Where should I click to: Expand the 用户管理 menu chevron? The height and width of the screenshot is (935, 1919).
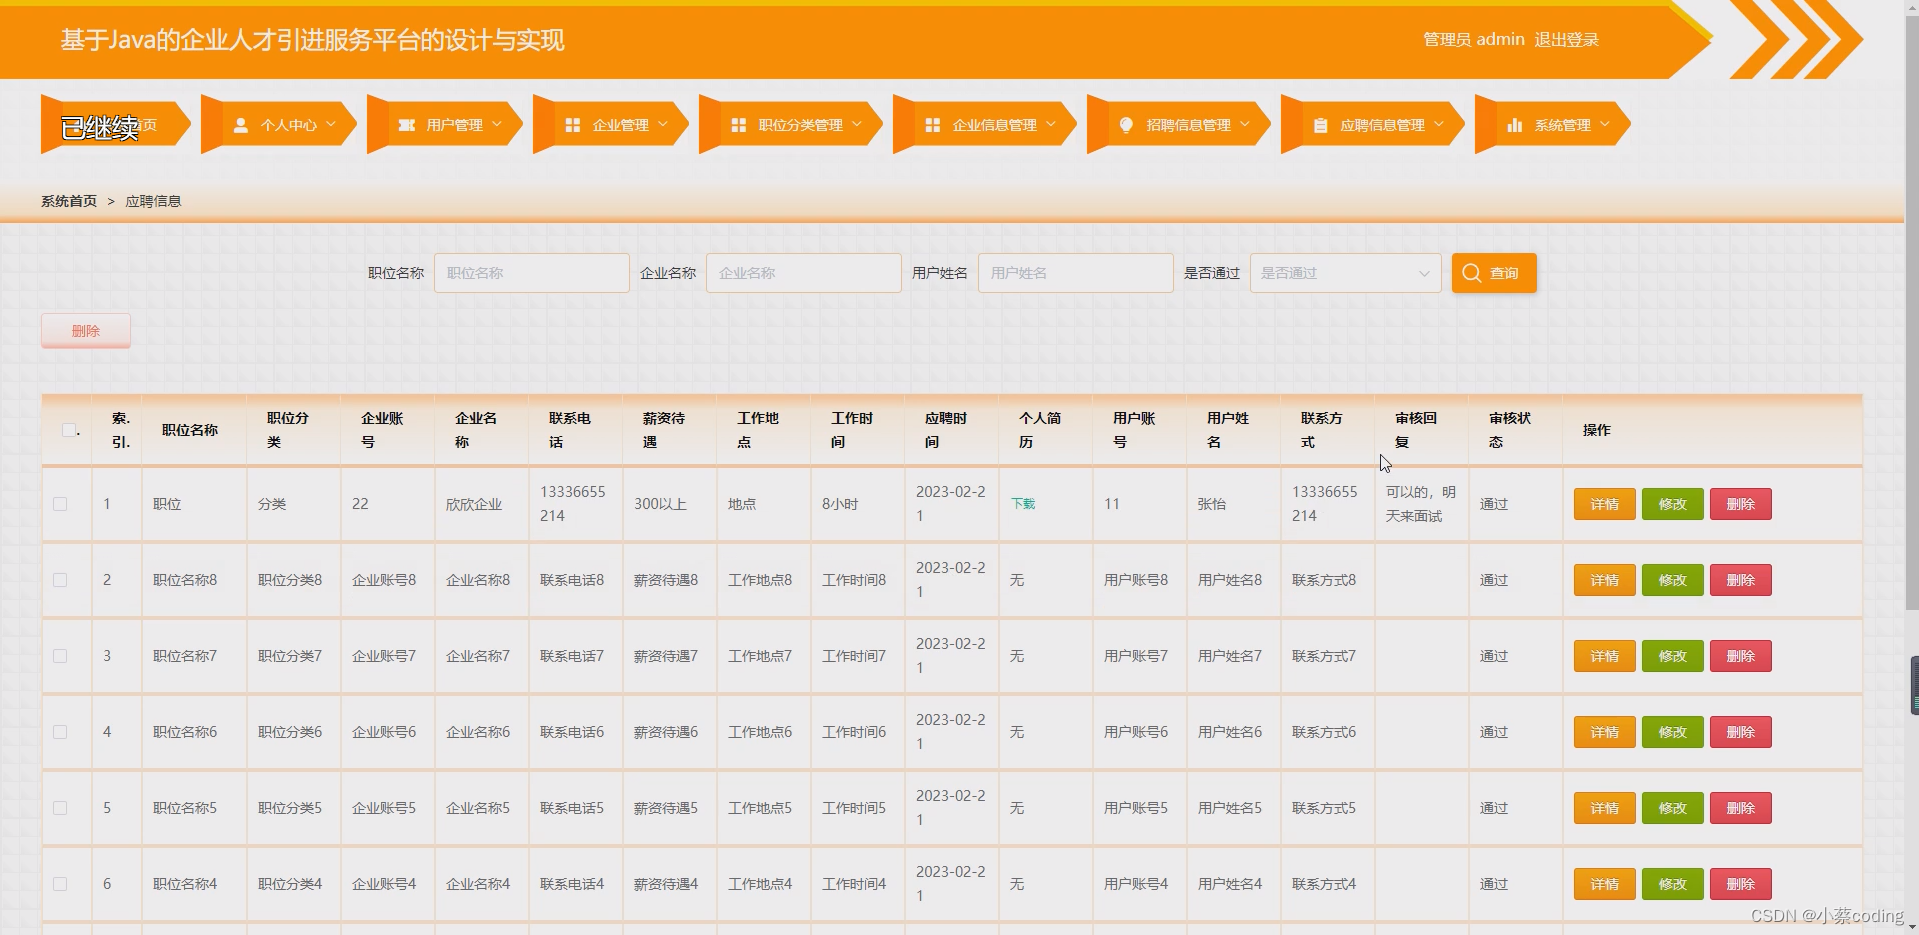tap(496, 125)
